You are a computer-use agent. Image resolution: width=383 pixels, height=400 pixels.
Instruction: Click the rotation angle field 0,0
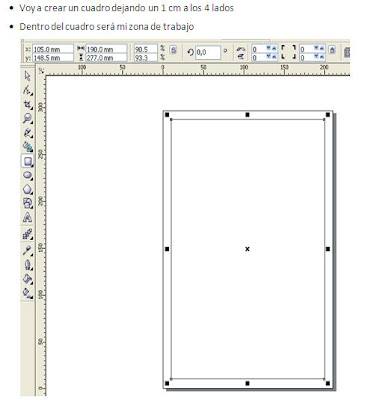coord(208,52)
